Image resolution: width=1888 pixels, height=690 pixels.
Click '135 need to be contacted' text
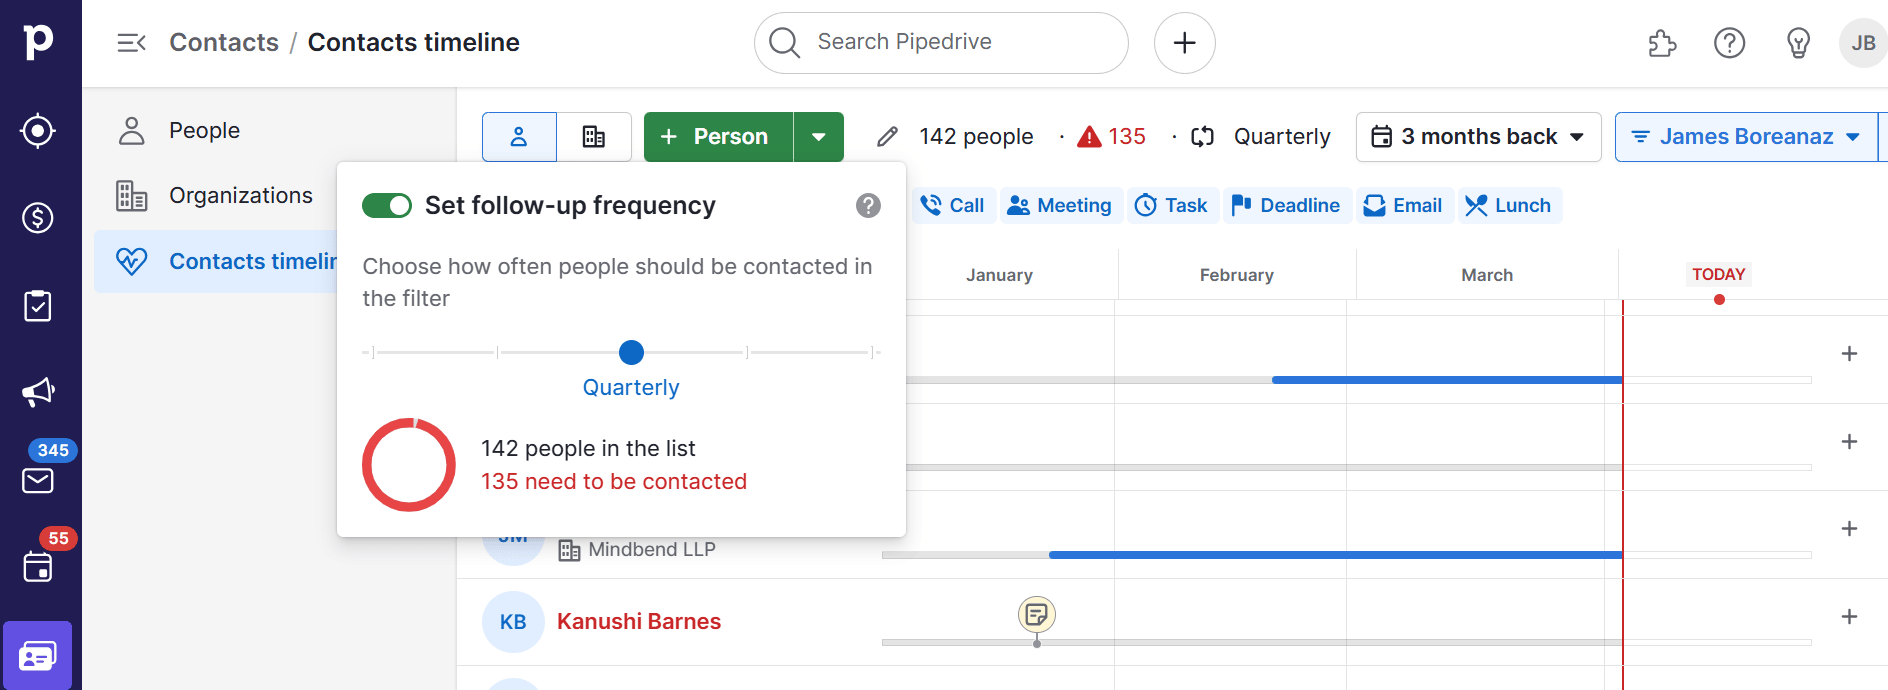(614, 482)
